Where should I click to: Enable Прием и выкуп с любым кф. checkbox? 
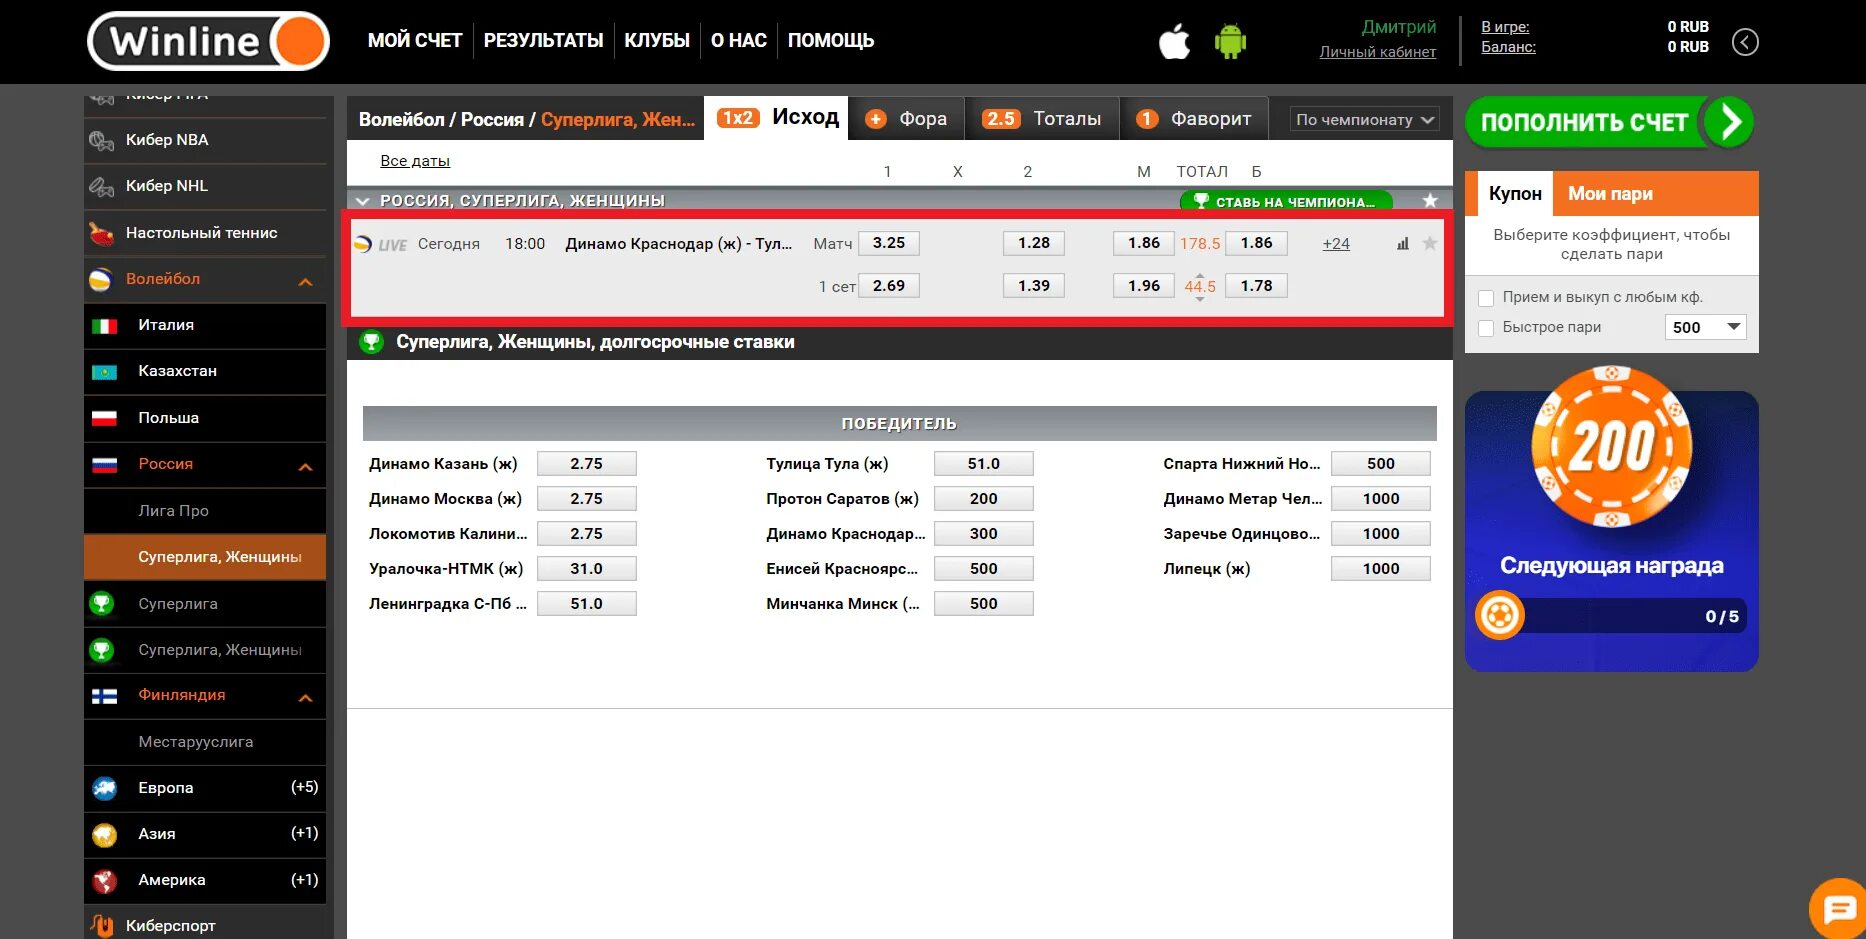1486,298
